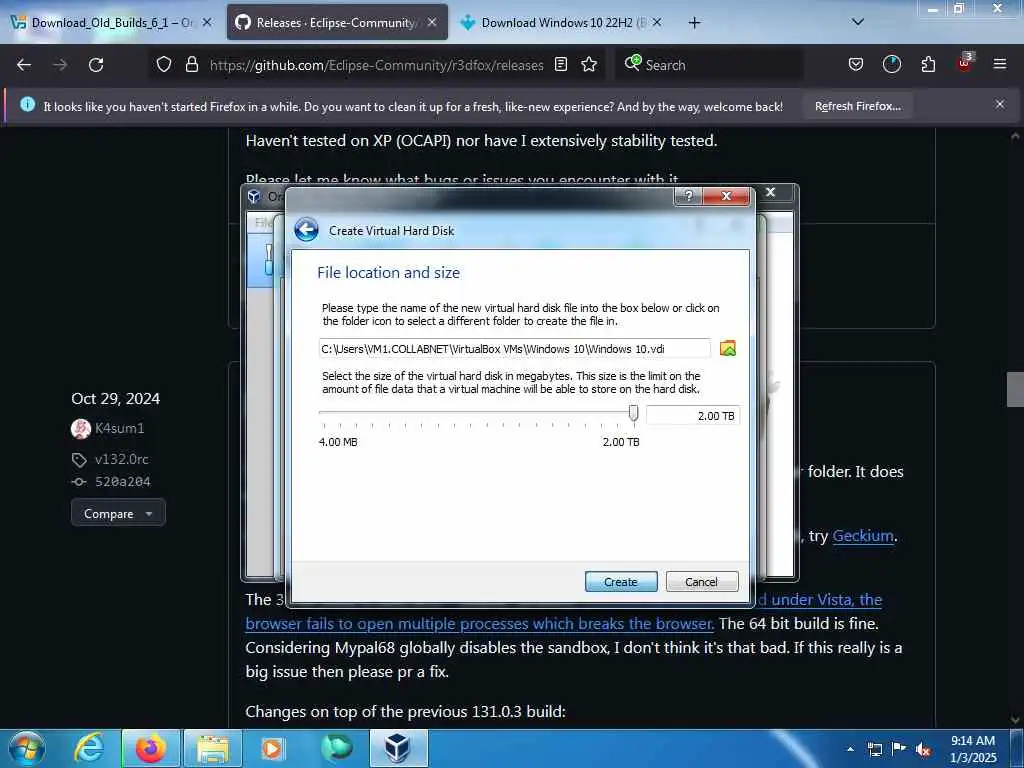
Task: Click the disk size slider handle
Action: coord(633,413)
